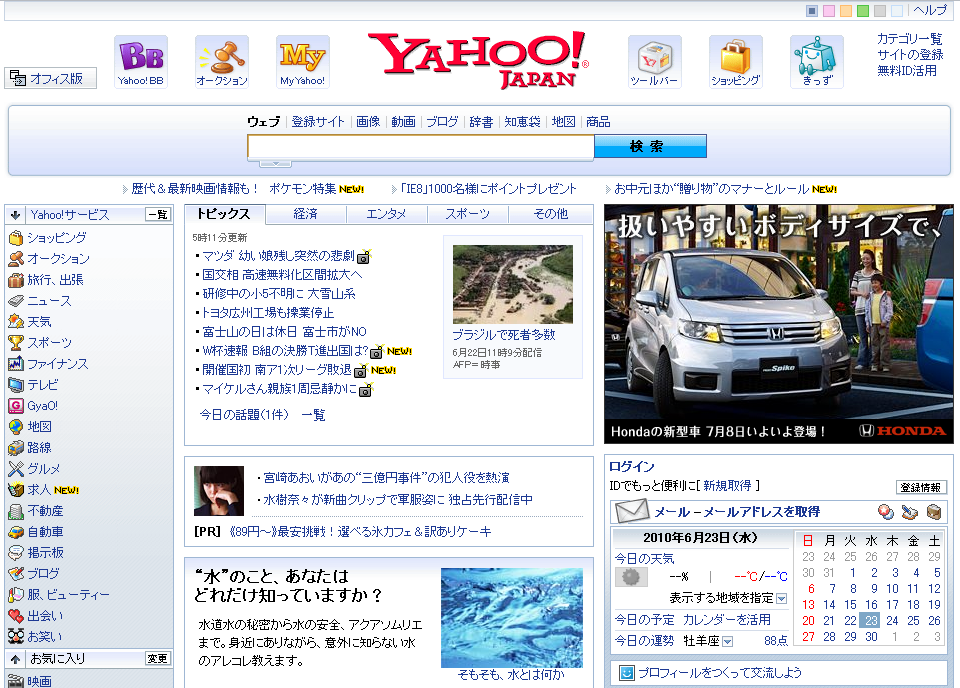This screenshot has width=960, height=688.
Task: Click the search text input field
Action: click(420, 147)
